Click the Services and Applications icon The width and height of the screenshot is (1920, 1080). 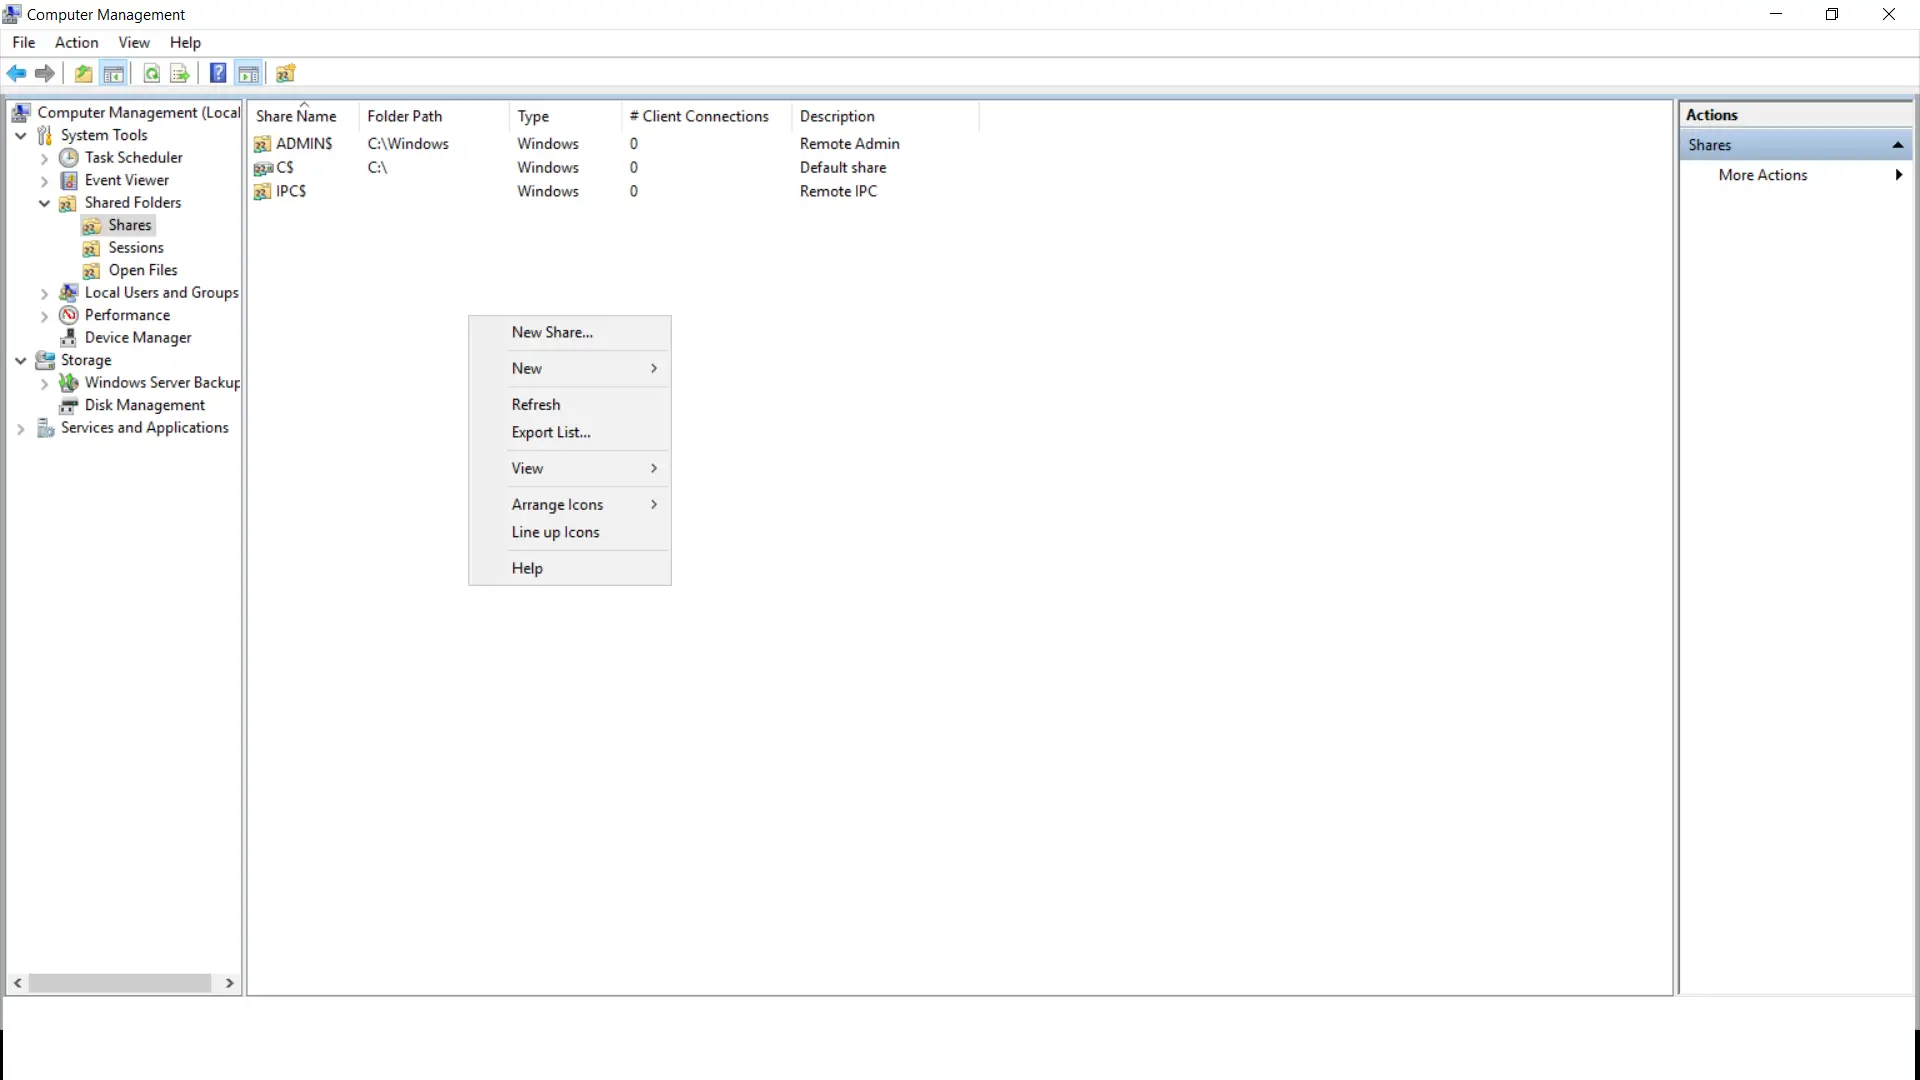45,428
